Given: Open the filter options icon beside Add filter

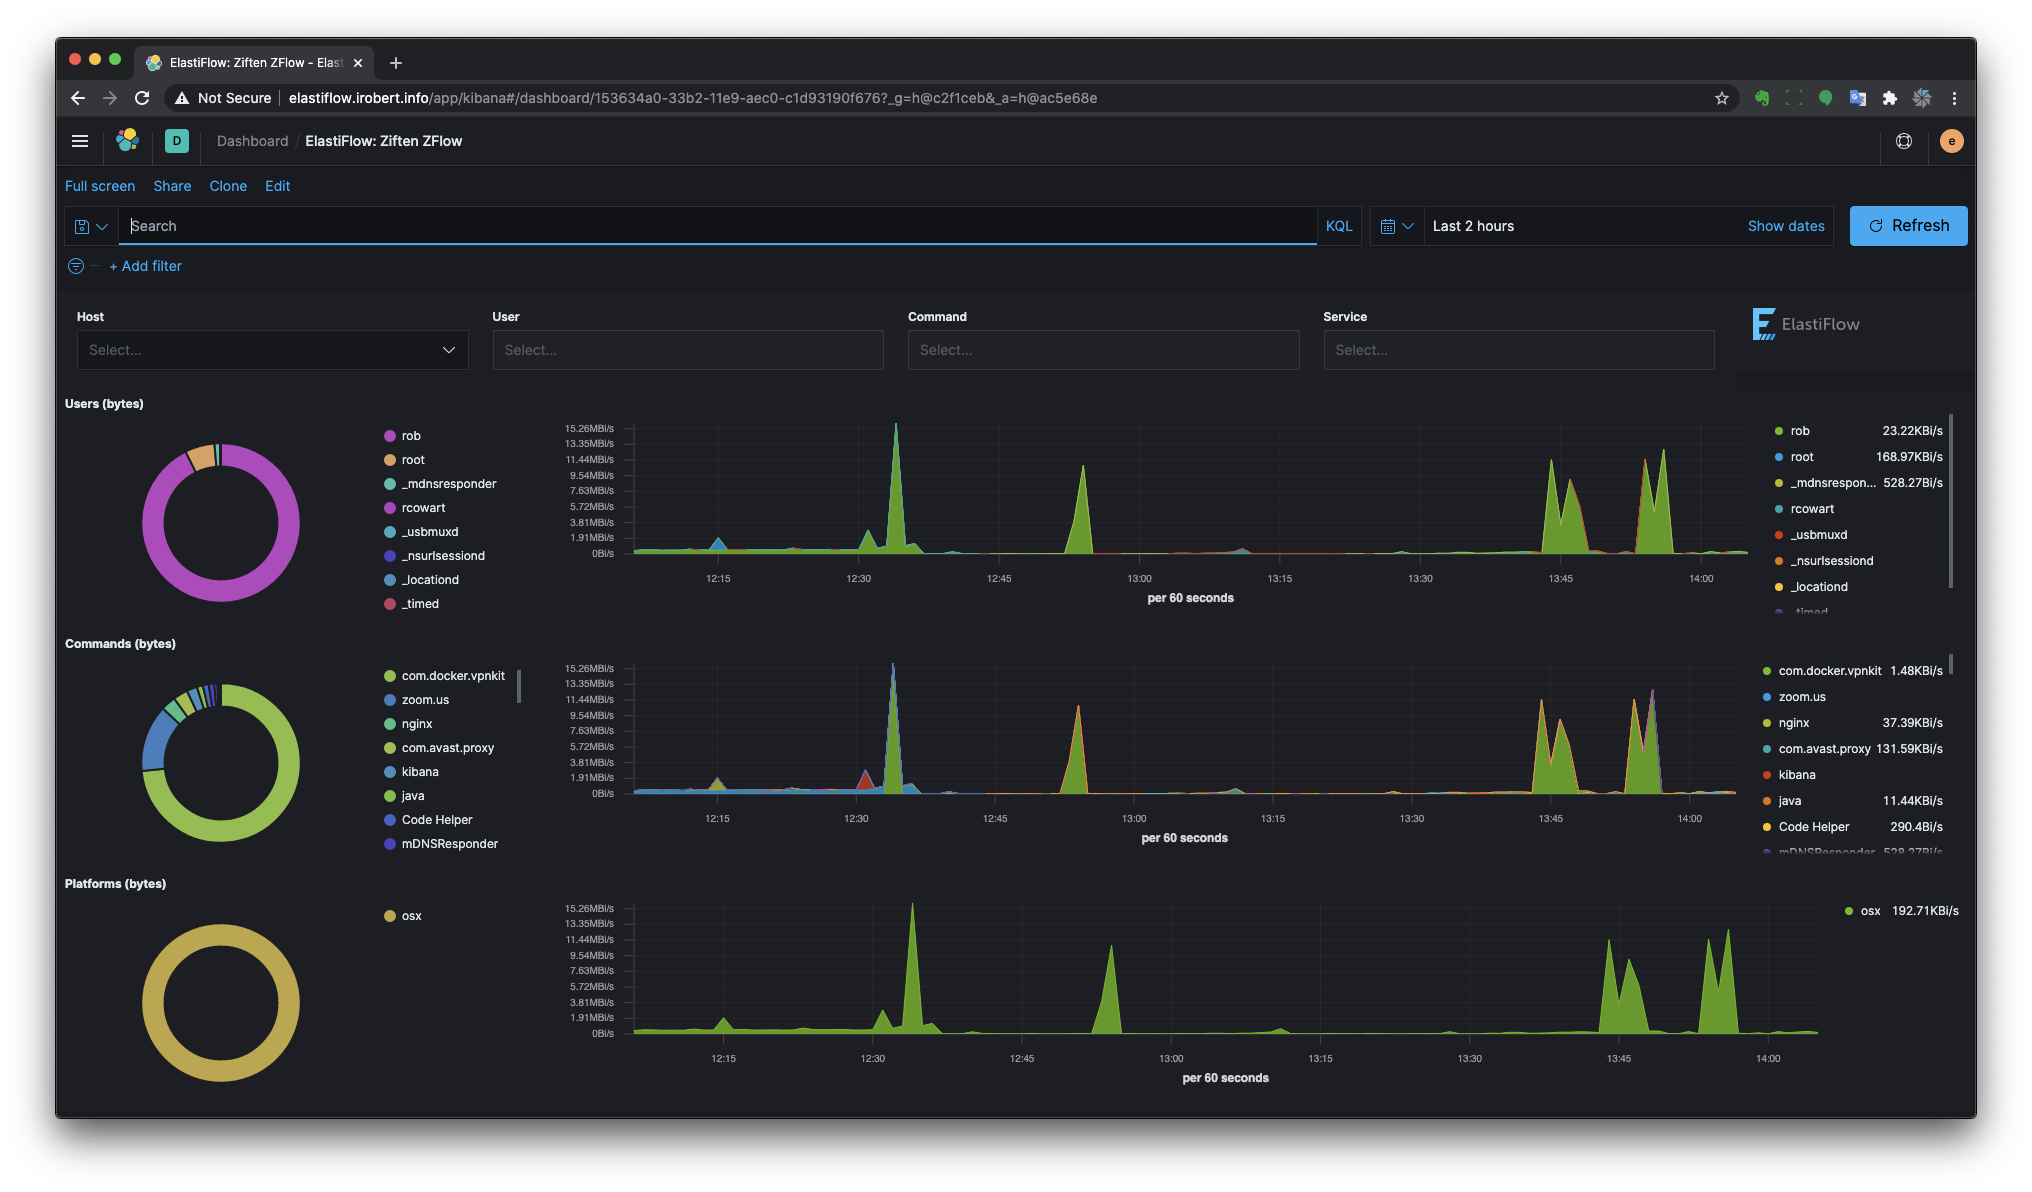Looking at the screenshot, I should [x=76, y=266].
